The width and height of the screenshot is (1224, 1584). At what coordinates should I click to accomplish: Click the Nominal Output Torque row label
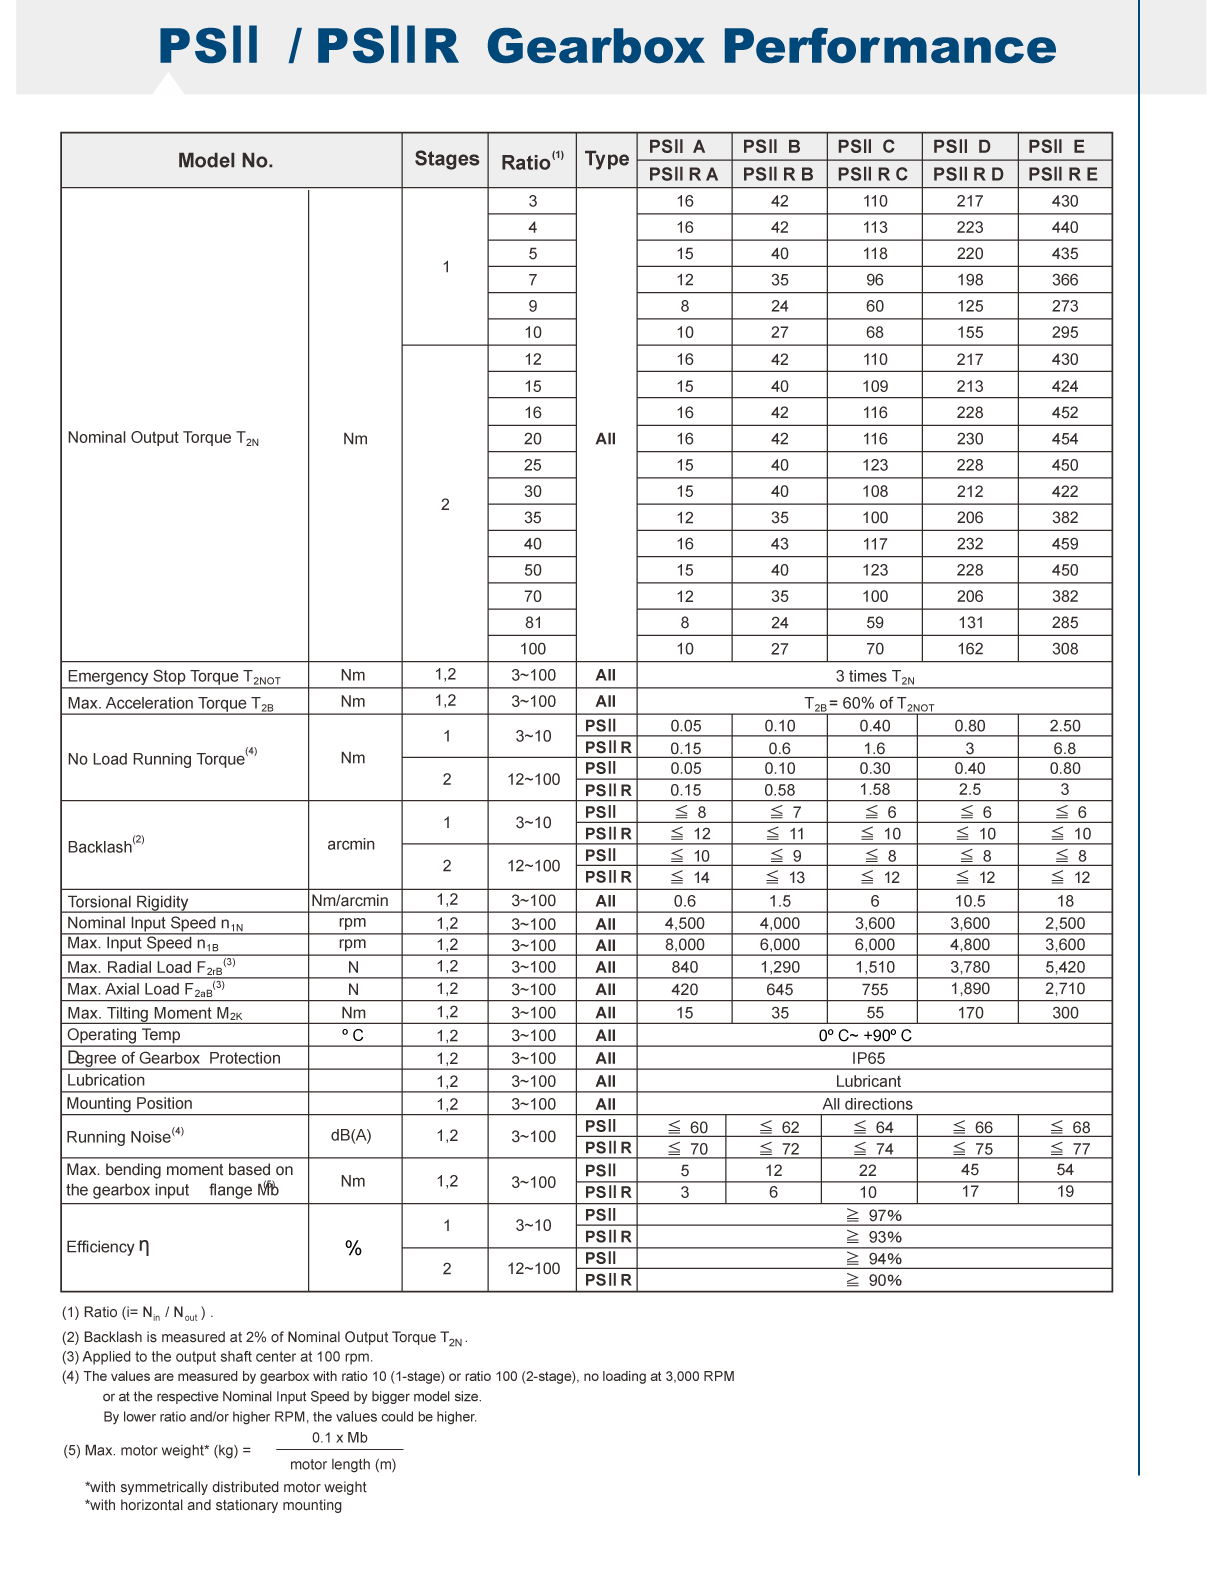pyautogui.click(x=163, y=438)
